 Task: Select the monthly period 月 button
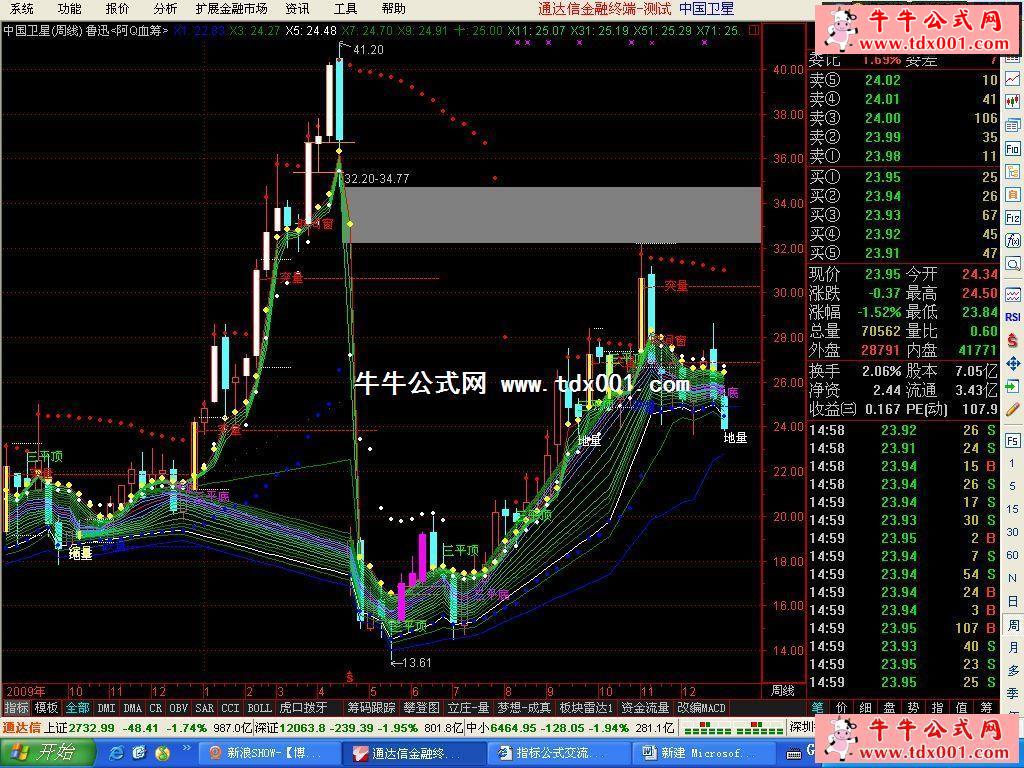pyautogui.click(x=1013, y=647)
